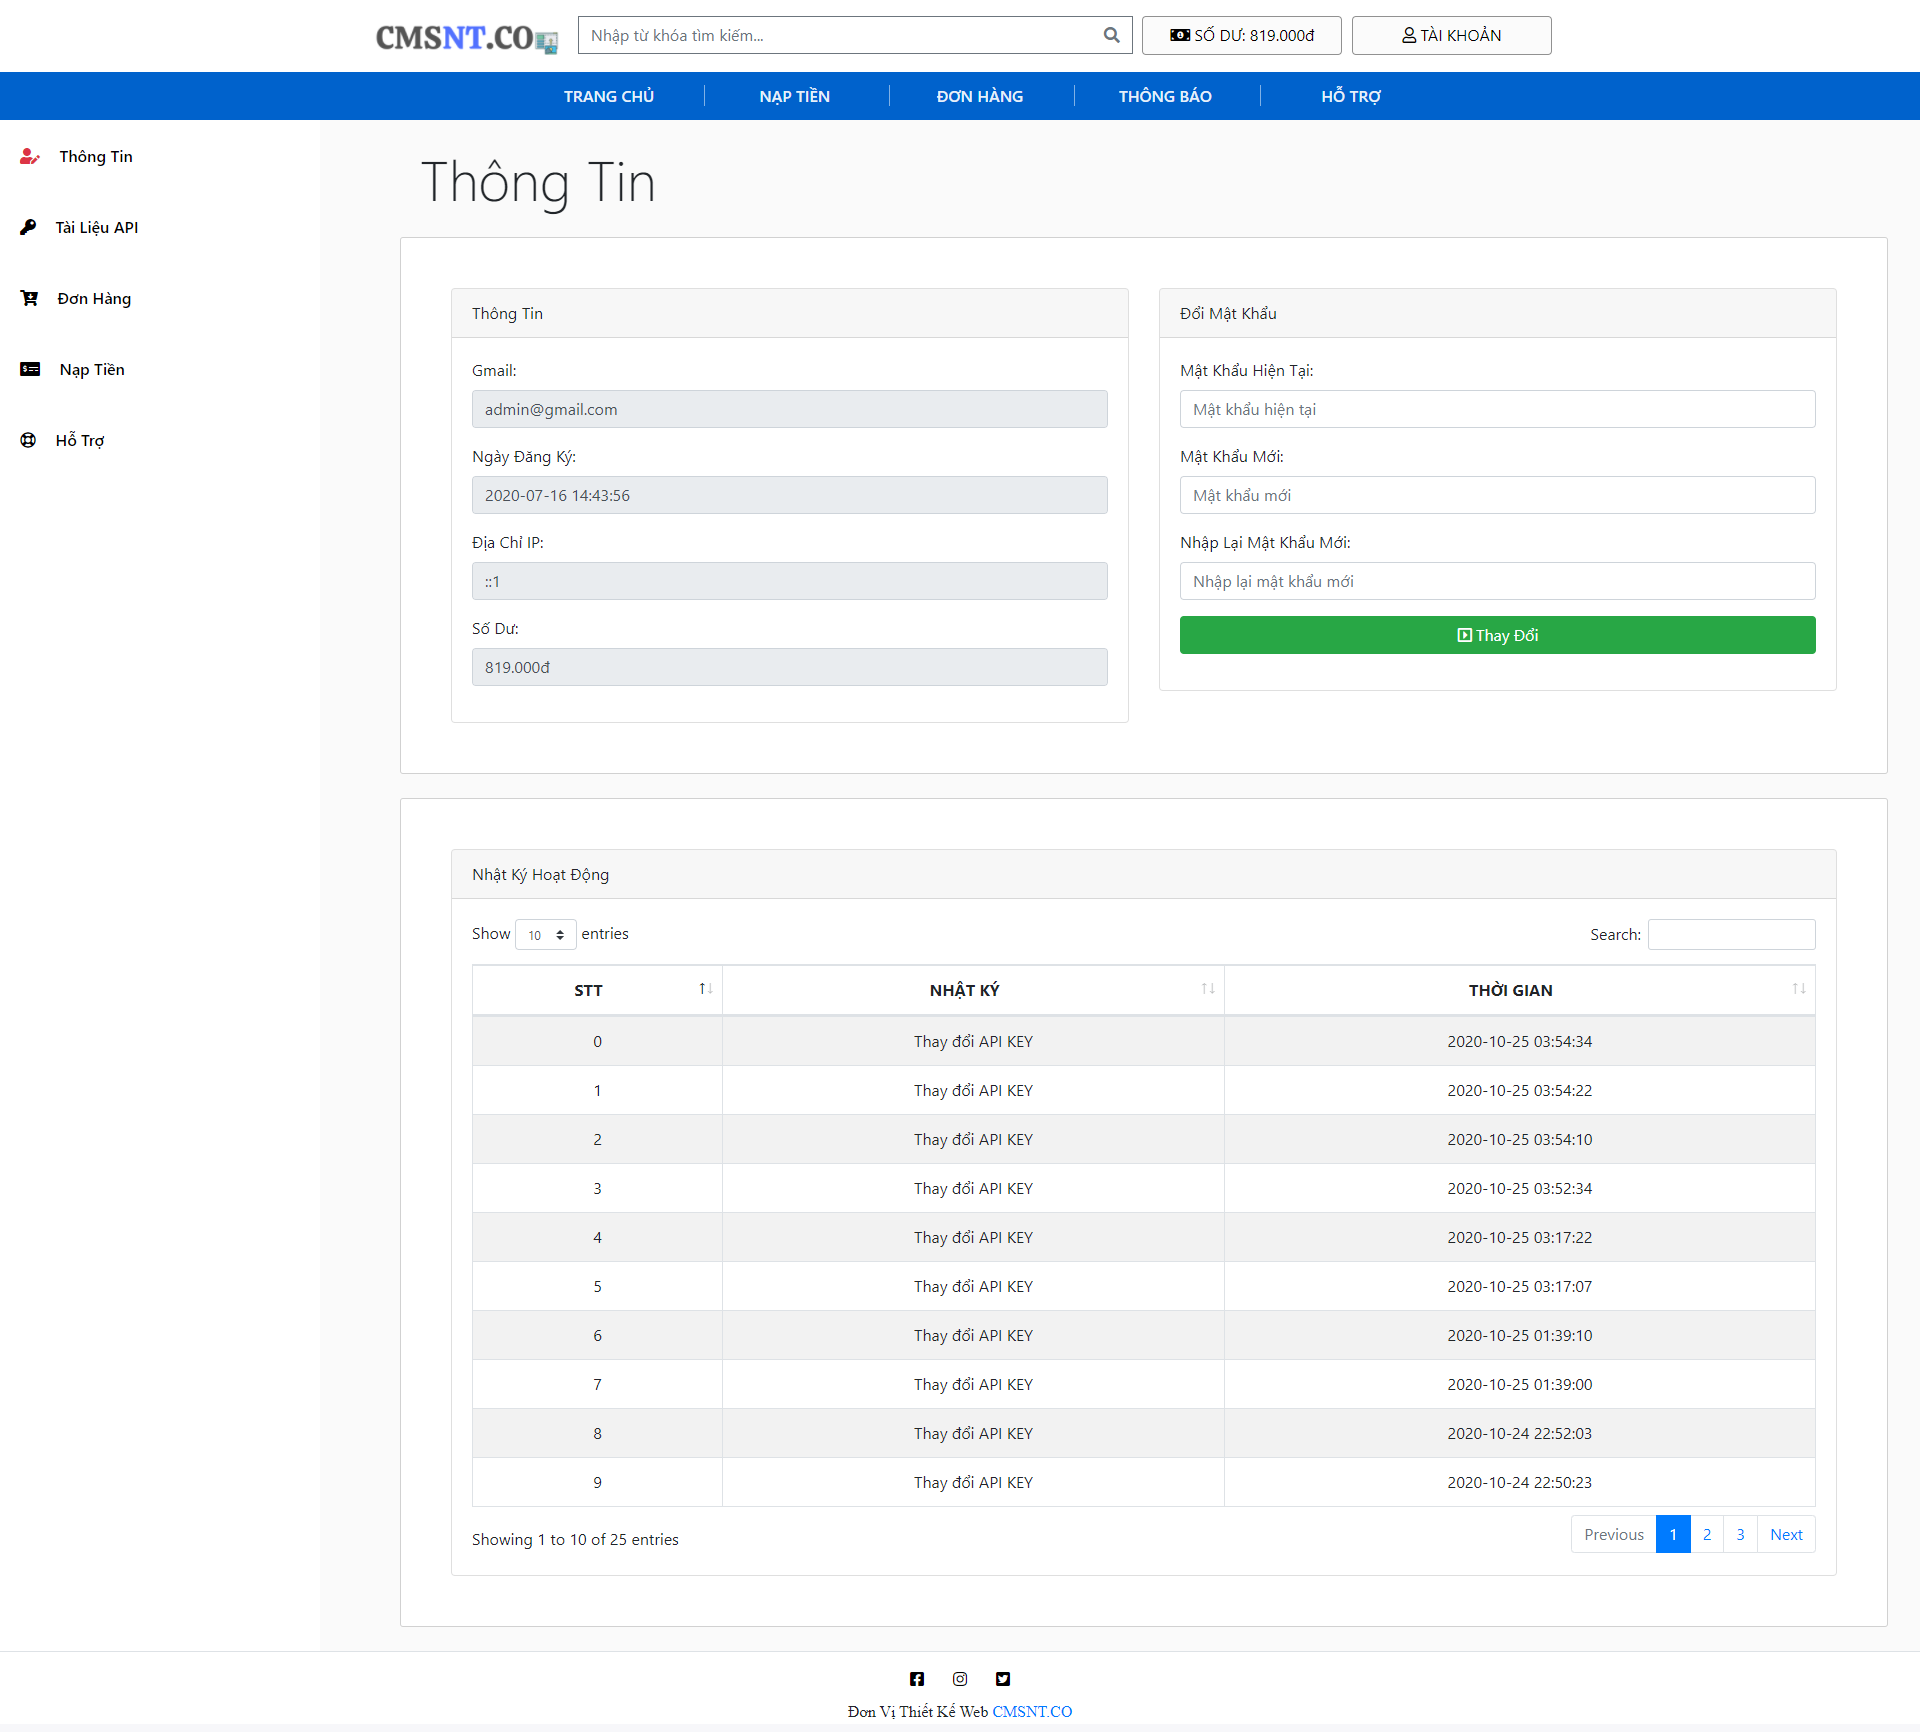Click the Tài Liệu API key icon
Image resolution: width=1920 pixels, height=1732 pixels.
pos(28,227)
